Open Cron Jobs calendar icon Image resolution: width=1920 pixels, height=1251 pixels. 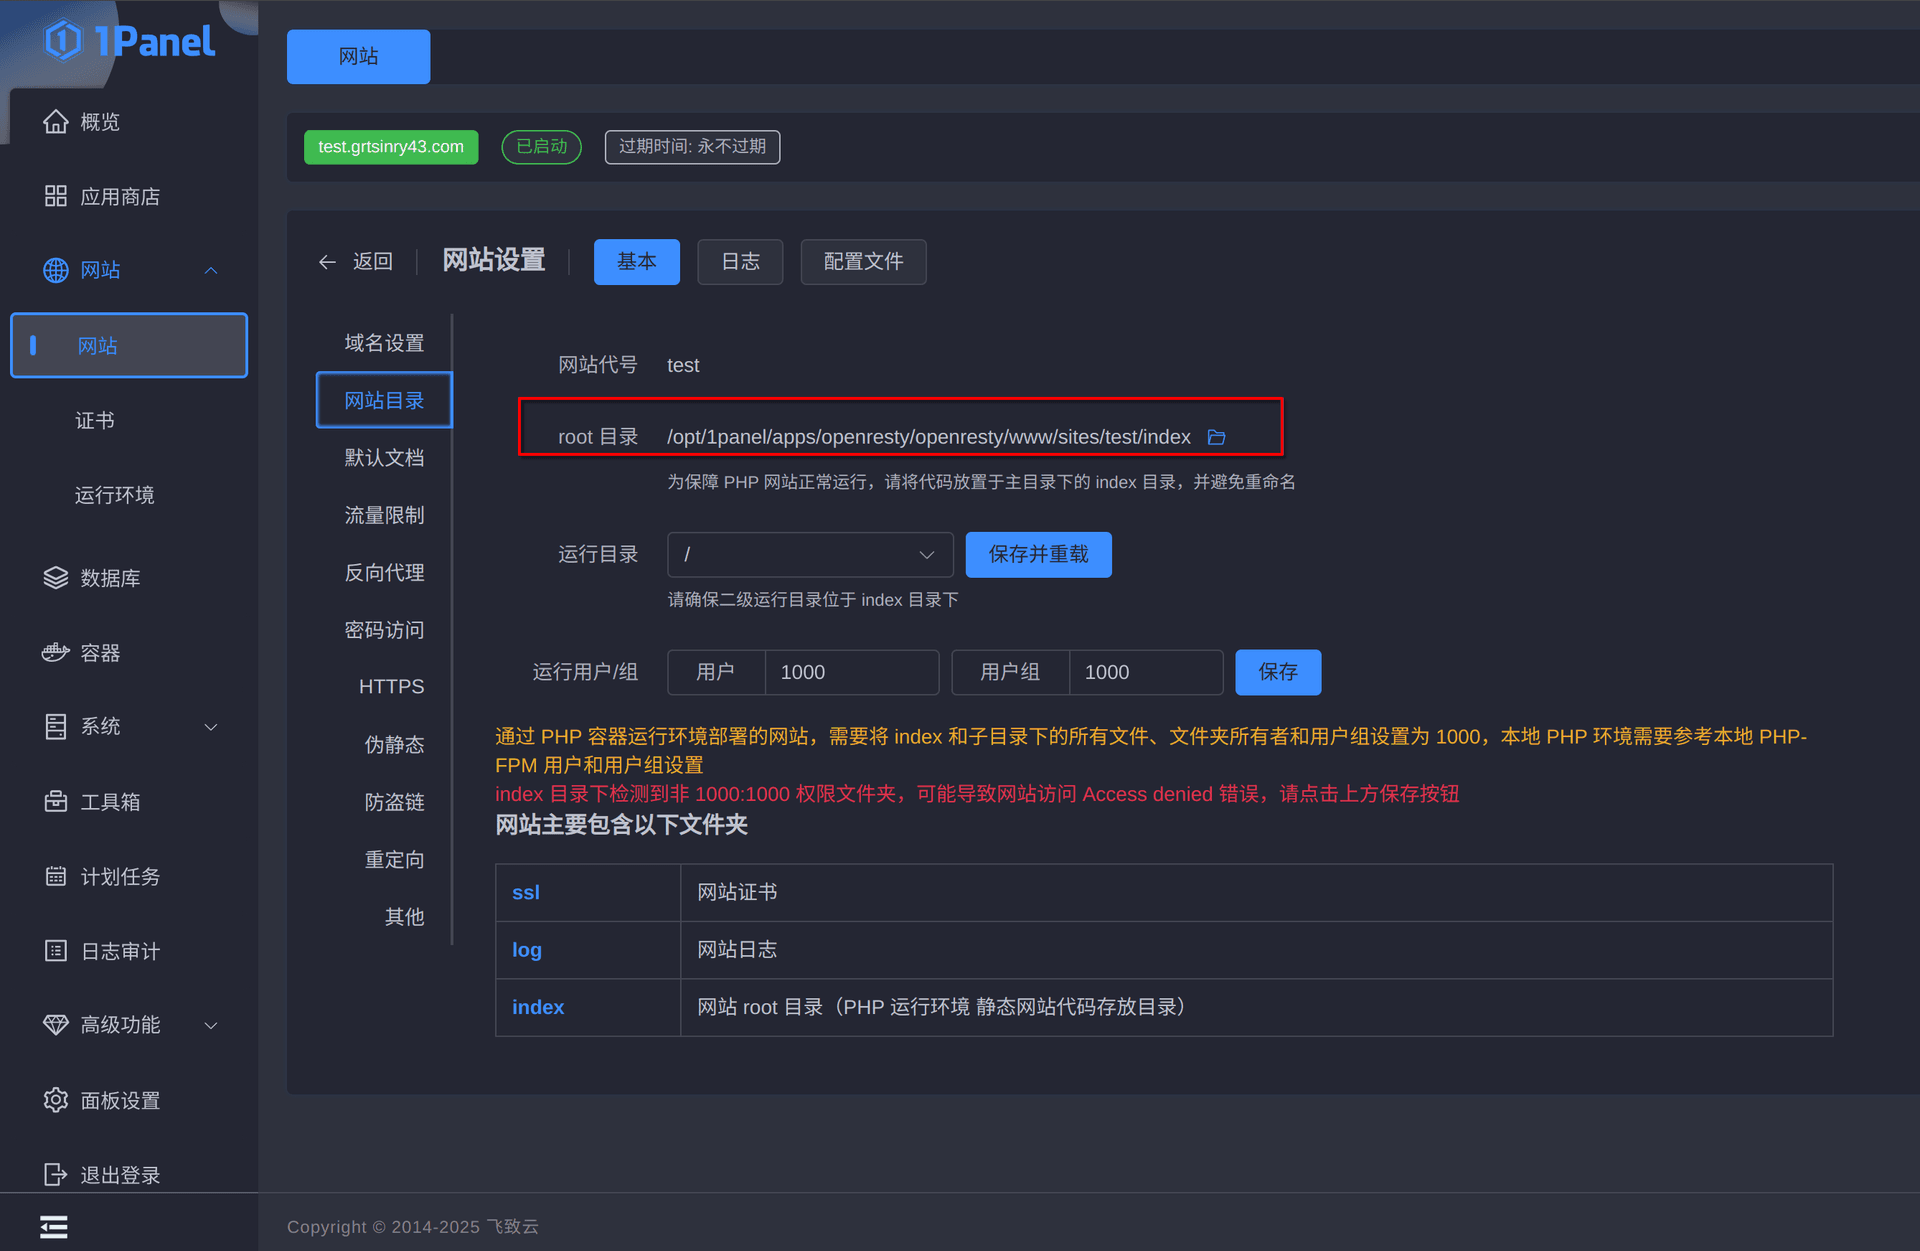click(x=56, y=876)
